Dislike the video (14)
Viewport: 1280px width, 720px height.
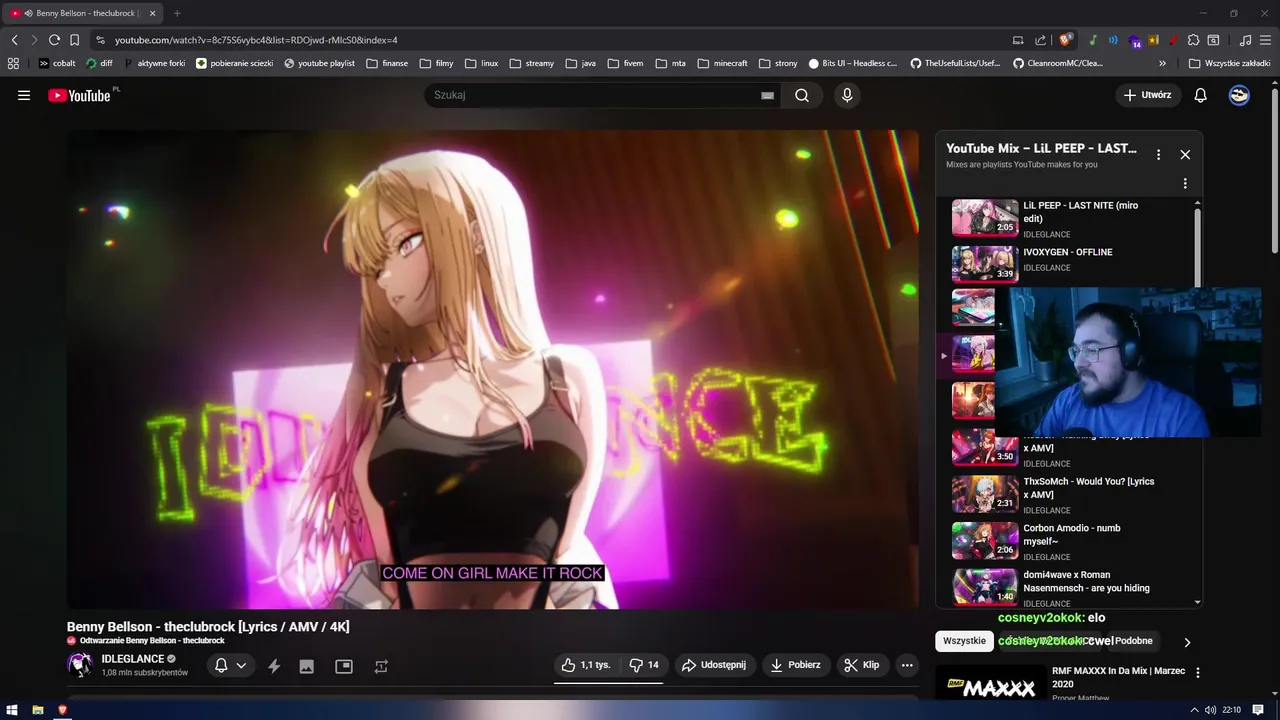click(643, 665)
